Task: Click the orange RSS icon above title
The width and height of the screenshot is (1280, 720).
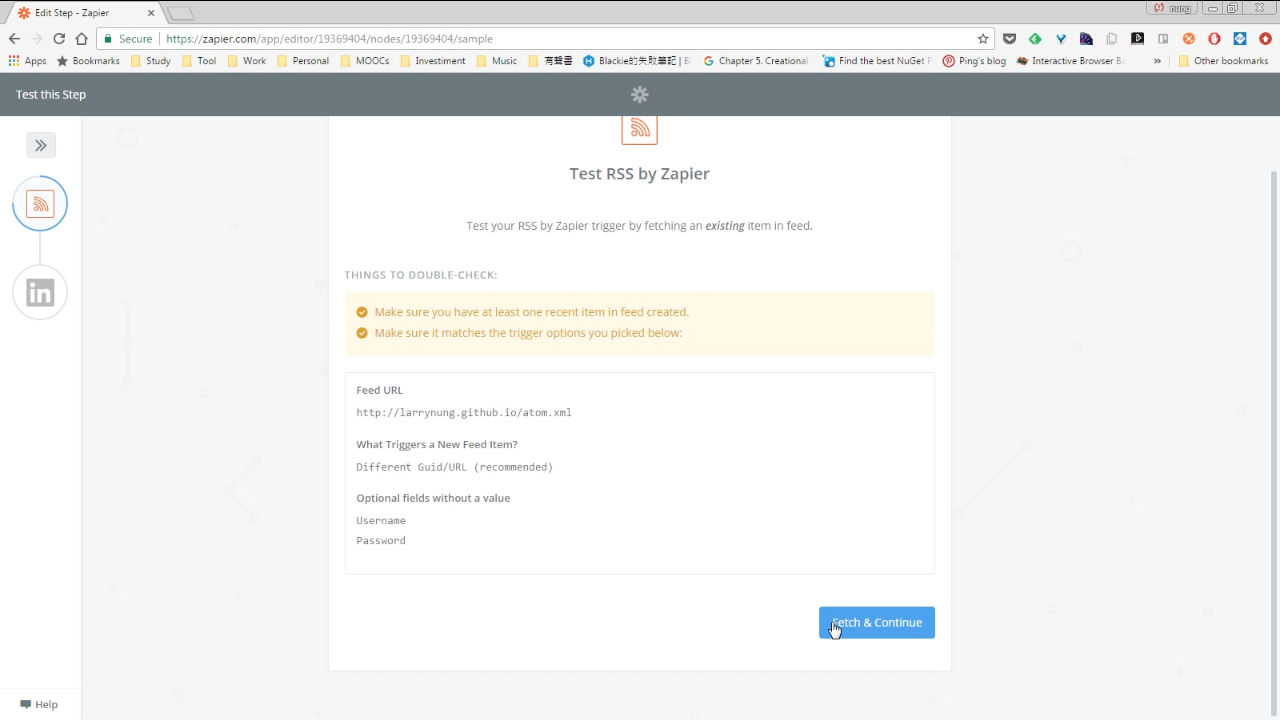Action: [x=640, y=129]
